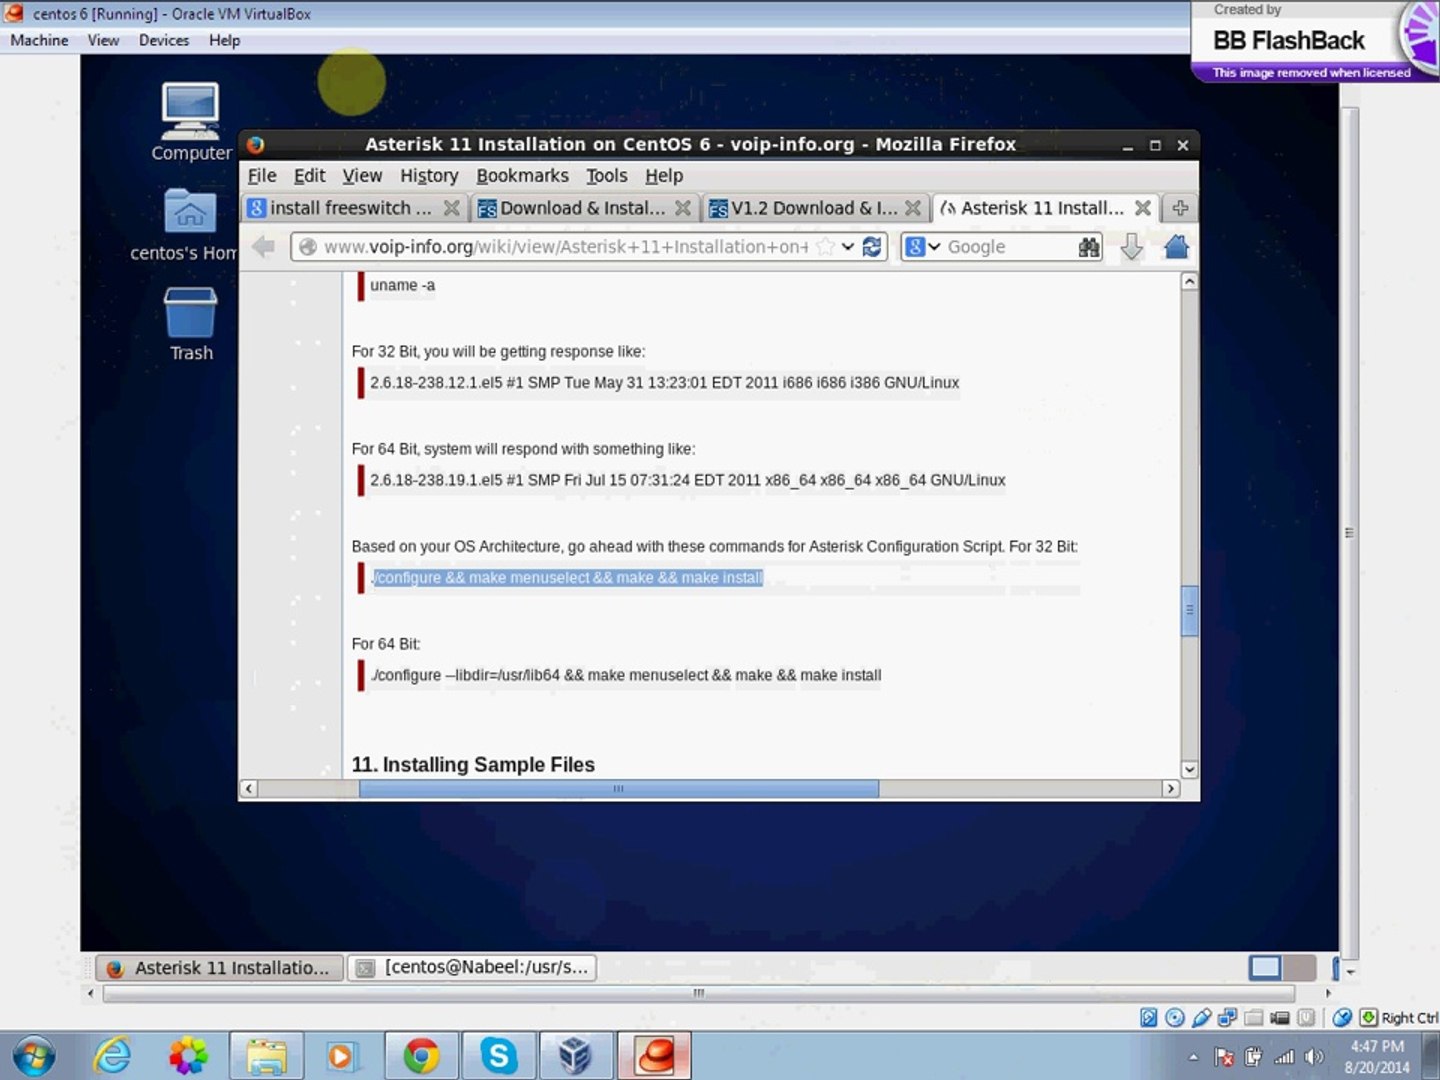Click the colorful flower taskbar icon
The width and height of the screenshot is (1440, 1080).
coord(189,1055)
